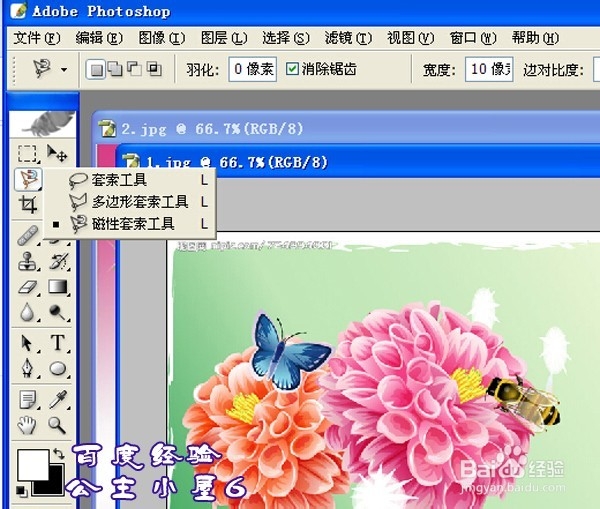Click the Magnetic Lasso tool in toolbox
The image size is (600, 509).
pyautogui.click(x=28, y=179)
